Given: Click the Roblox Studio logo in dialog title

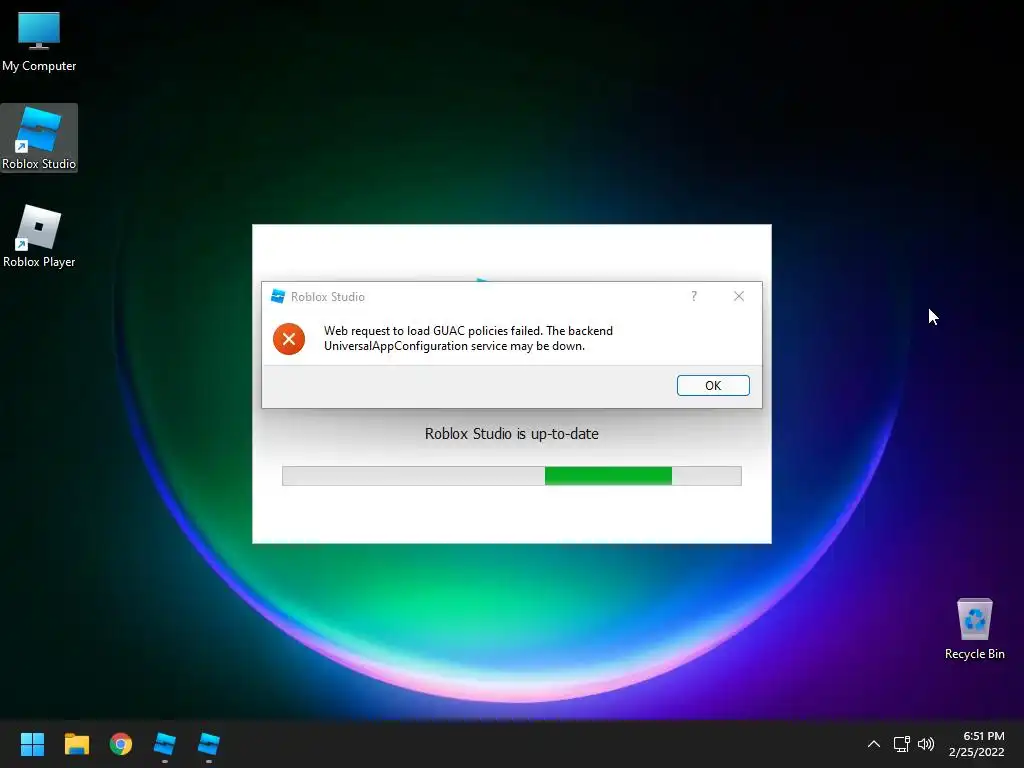Looking at the screenshot, I should coord(278,296).
